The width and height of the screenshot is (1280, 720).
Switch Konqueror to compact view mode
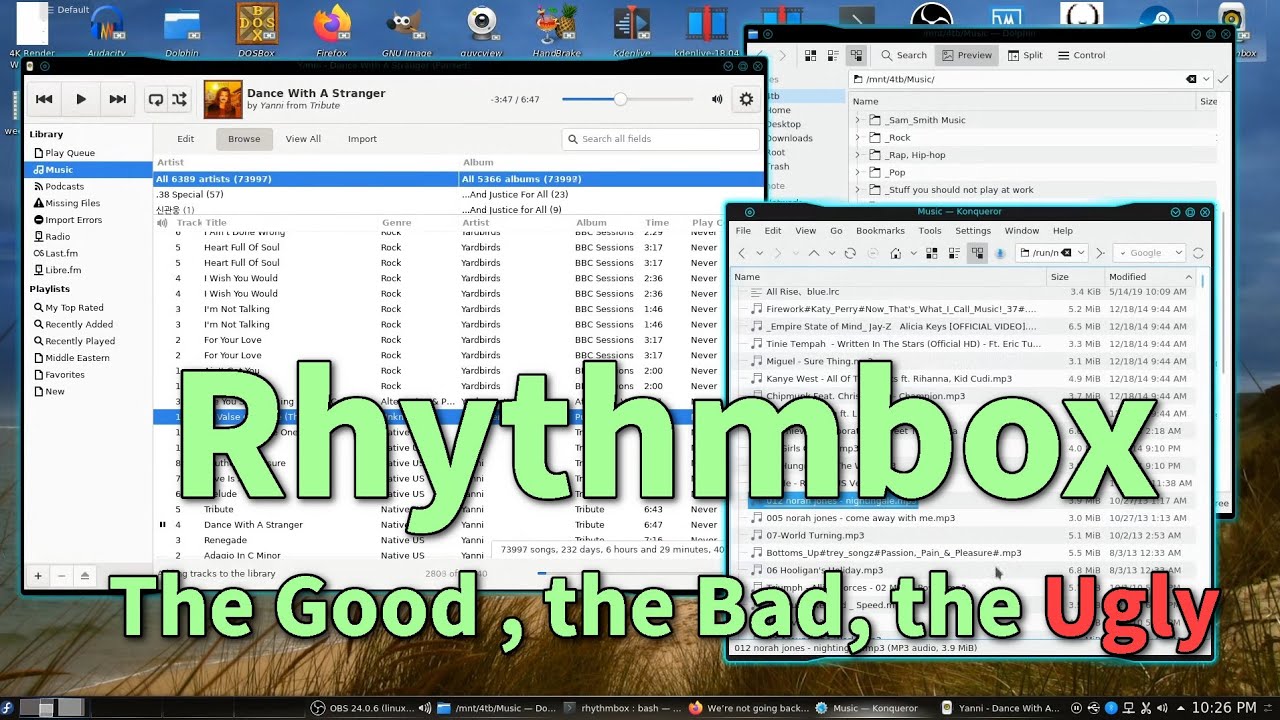pos(954,254)
